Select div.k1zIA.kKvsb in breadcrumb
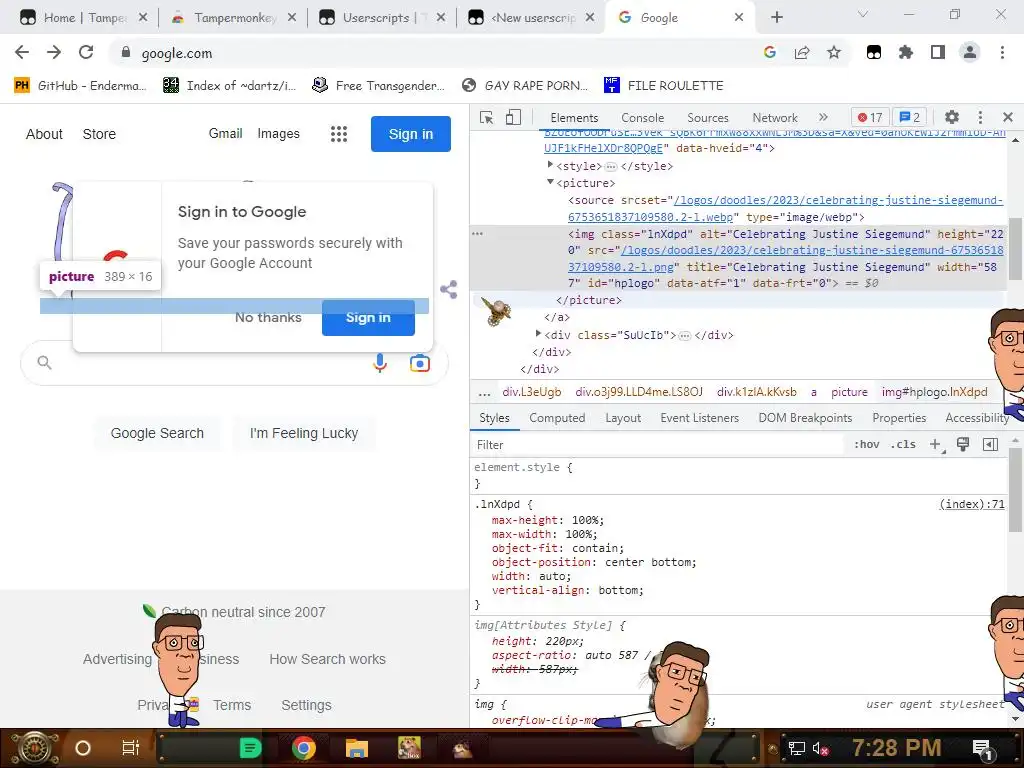Image resolution: width=1024 pixels, height=768 pixels. point(756,392)
